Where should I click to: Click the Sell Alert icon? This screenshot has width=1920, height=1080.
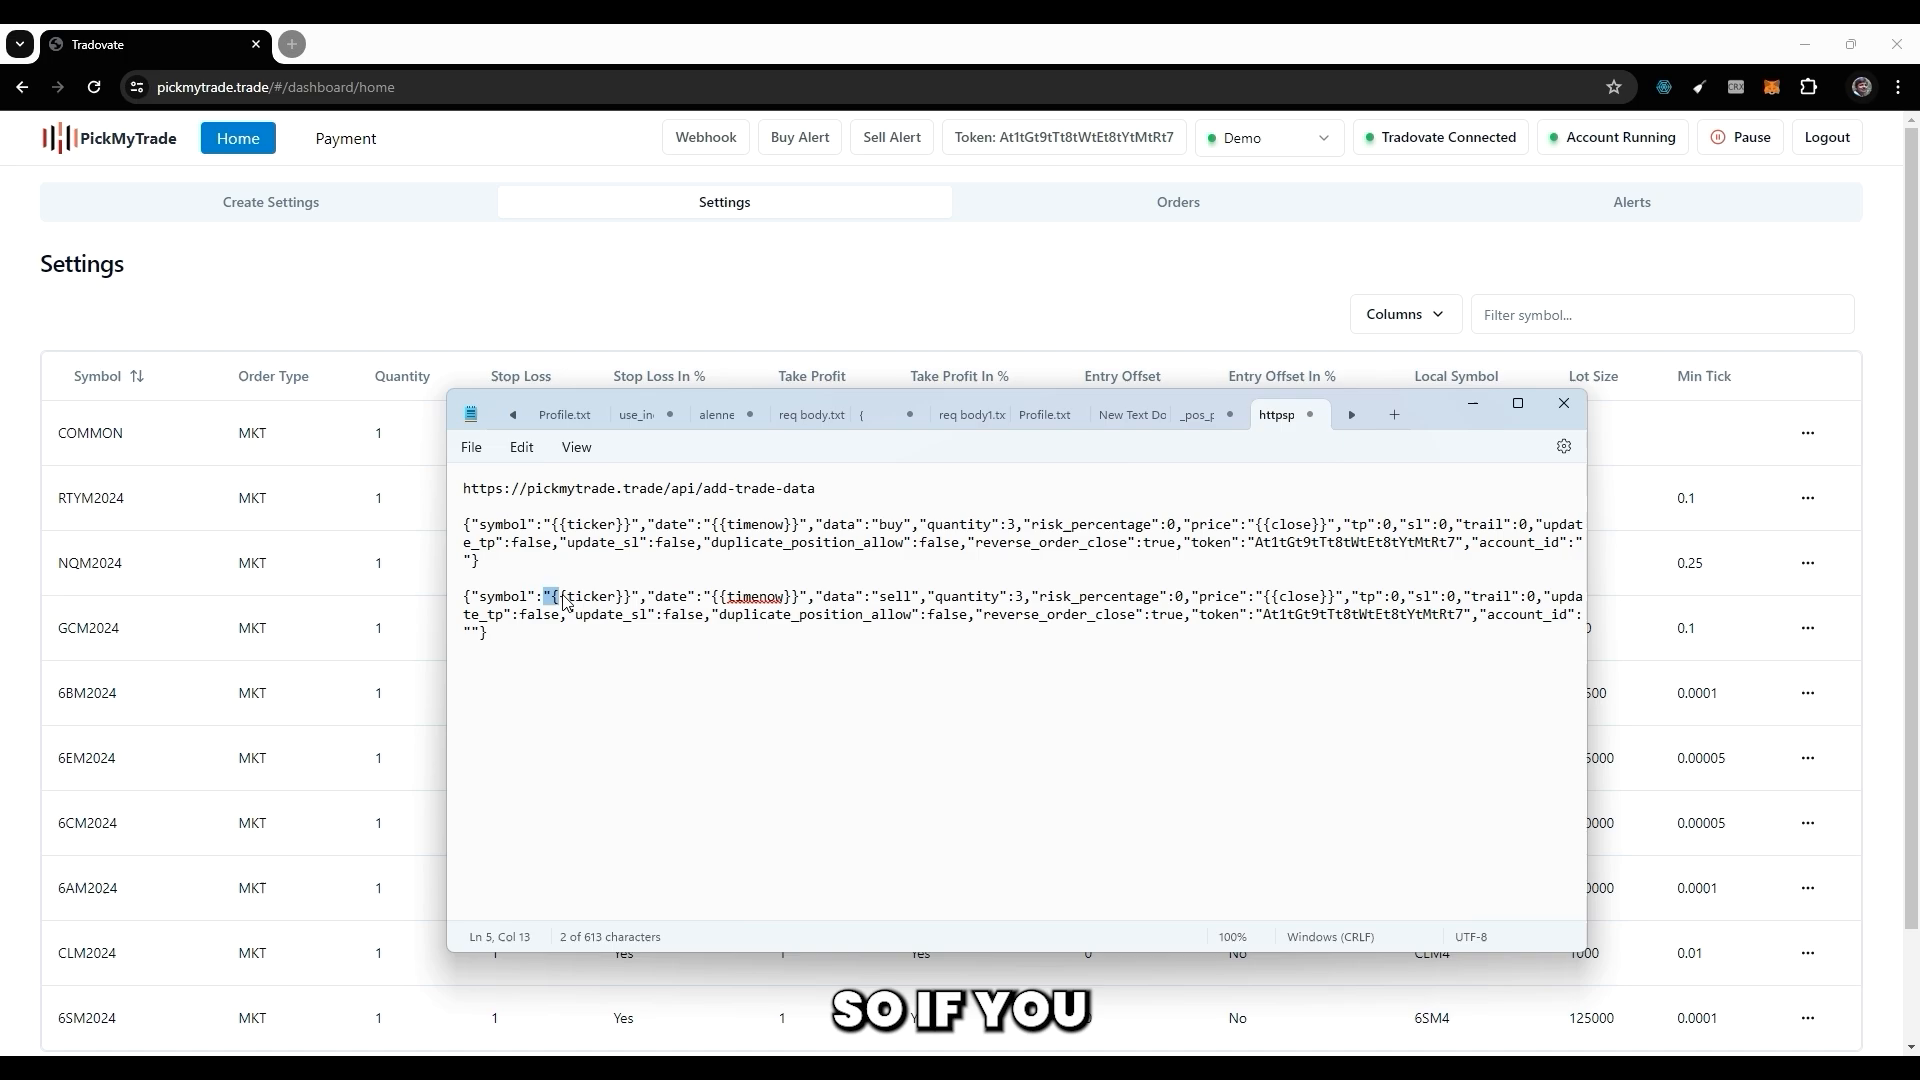click(891, 137)
